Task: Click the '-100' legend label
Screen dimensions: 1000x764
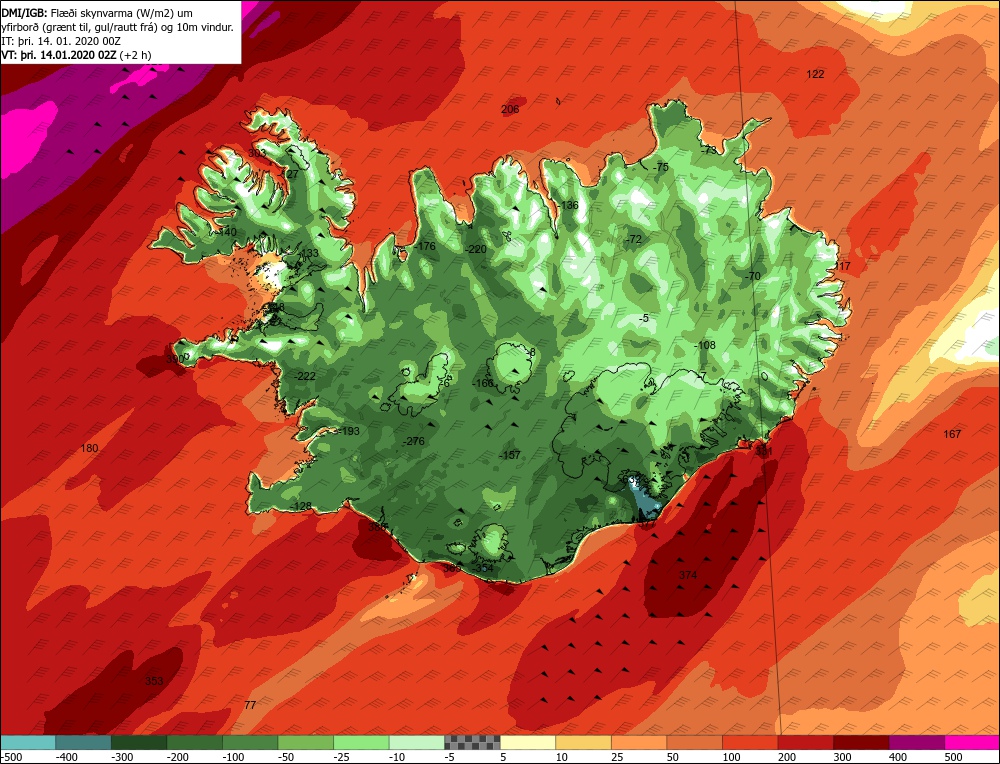Action: coord(233,757)
